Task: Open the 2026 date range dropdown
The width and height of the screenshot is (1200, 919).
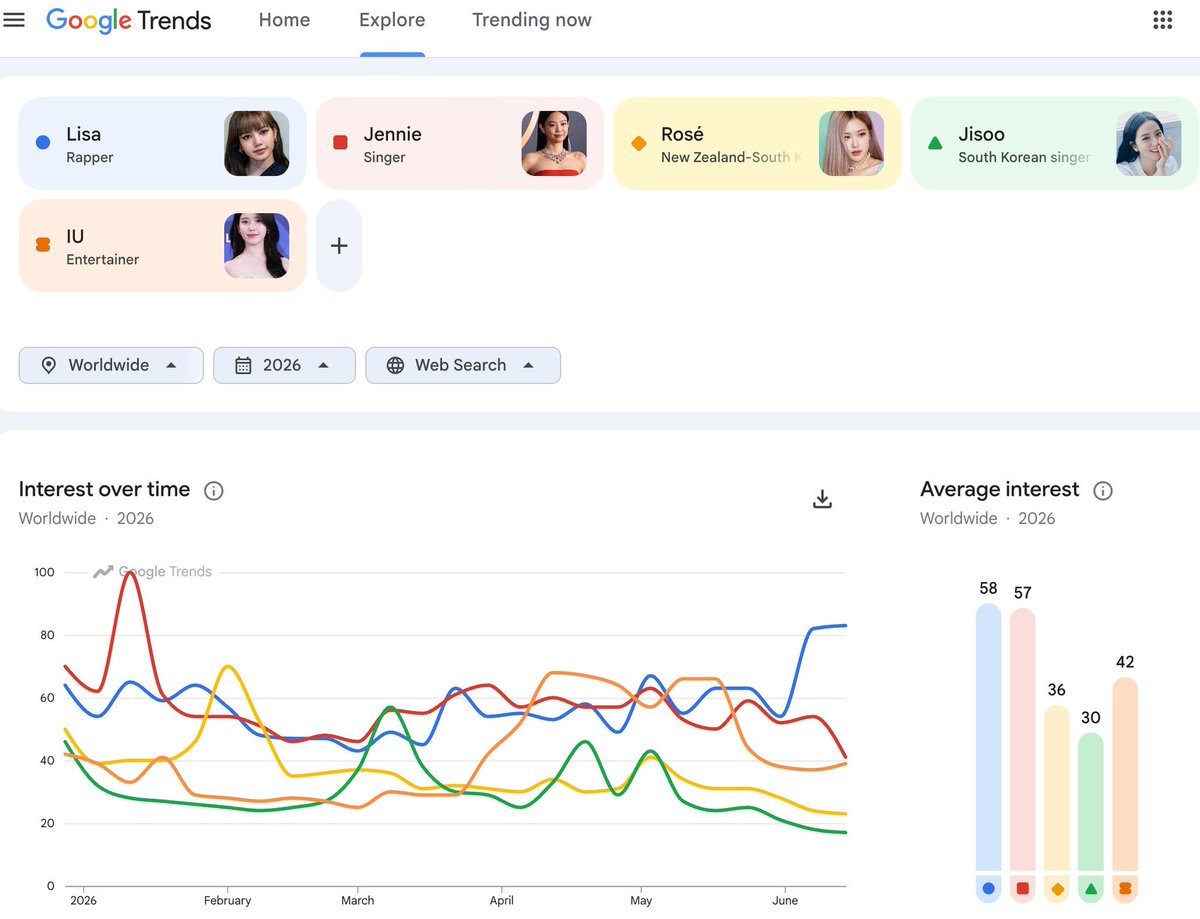Action: [x=284, y=365]
